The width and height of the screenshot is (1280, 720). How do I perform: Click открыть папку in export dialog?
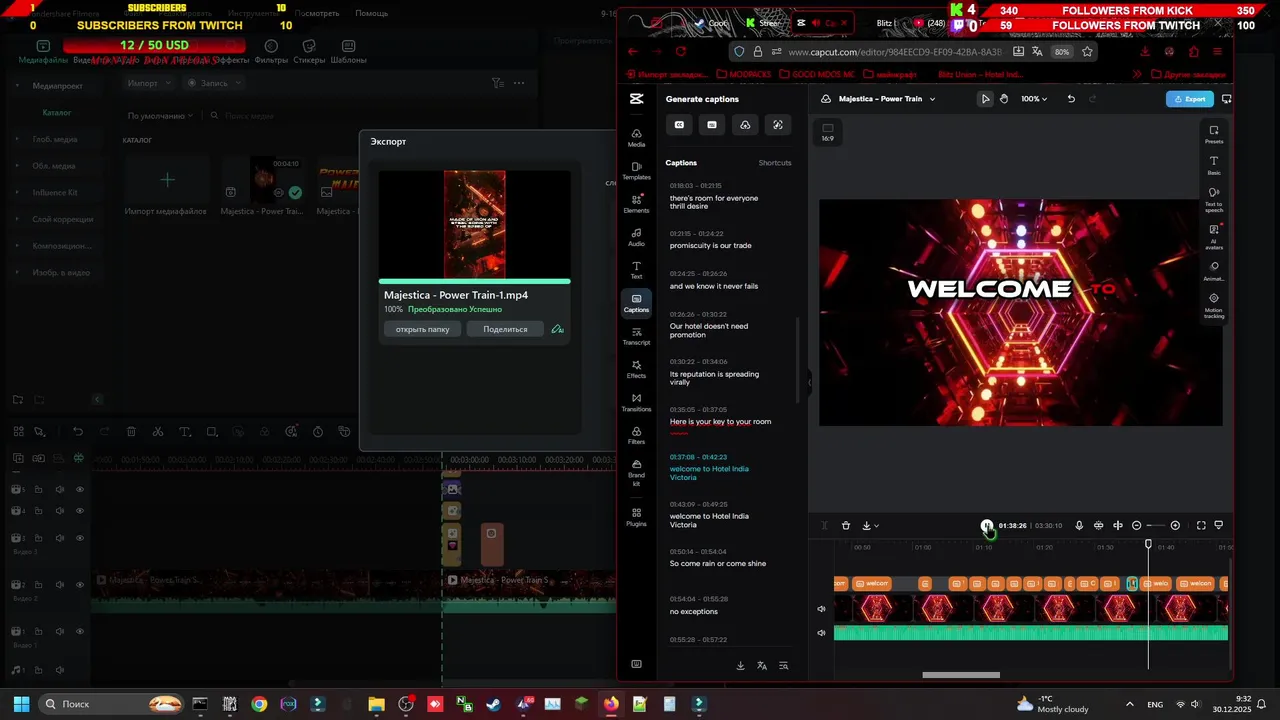(x=422, y=329)
